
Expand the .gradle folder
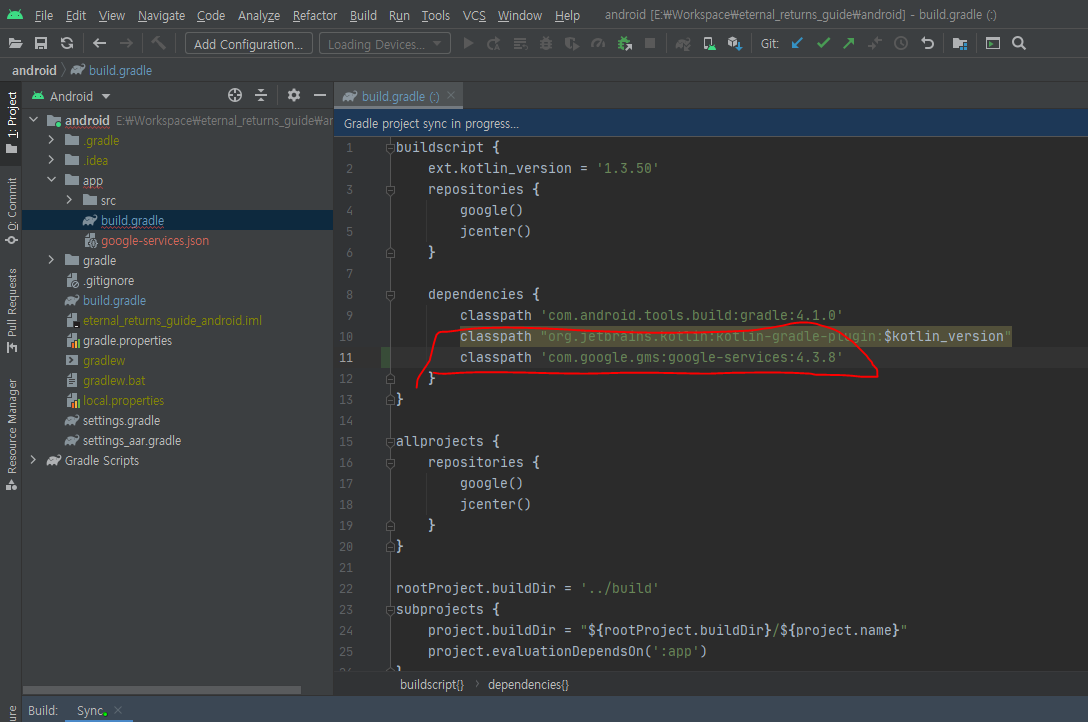pyautogui.click(x=51, y=140)
